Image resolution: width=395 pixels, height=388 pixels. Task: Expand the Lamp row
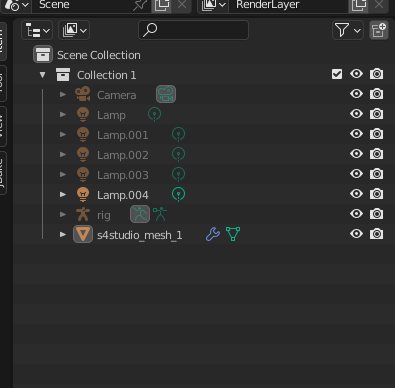(x=63, y=115)
